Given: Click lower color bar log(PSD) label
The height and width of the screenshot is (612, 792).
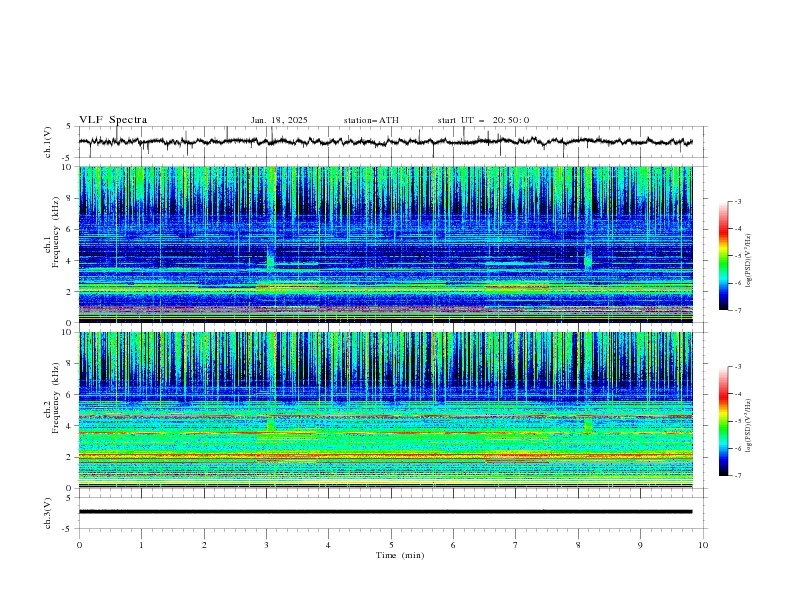Looking at the screenshot, I should [749, 426].
